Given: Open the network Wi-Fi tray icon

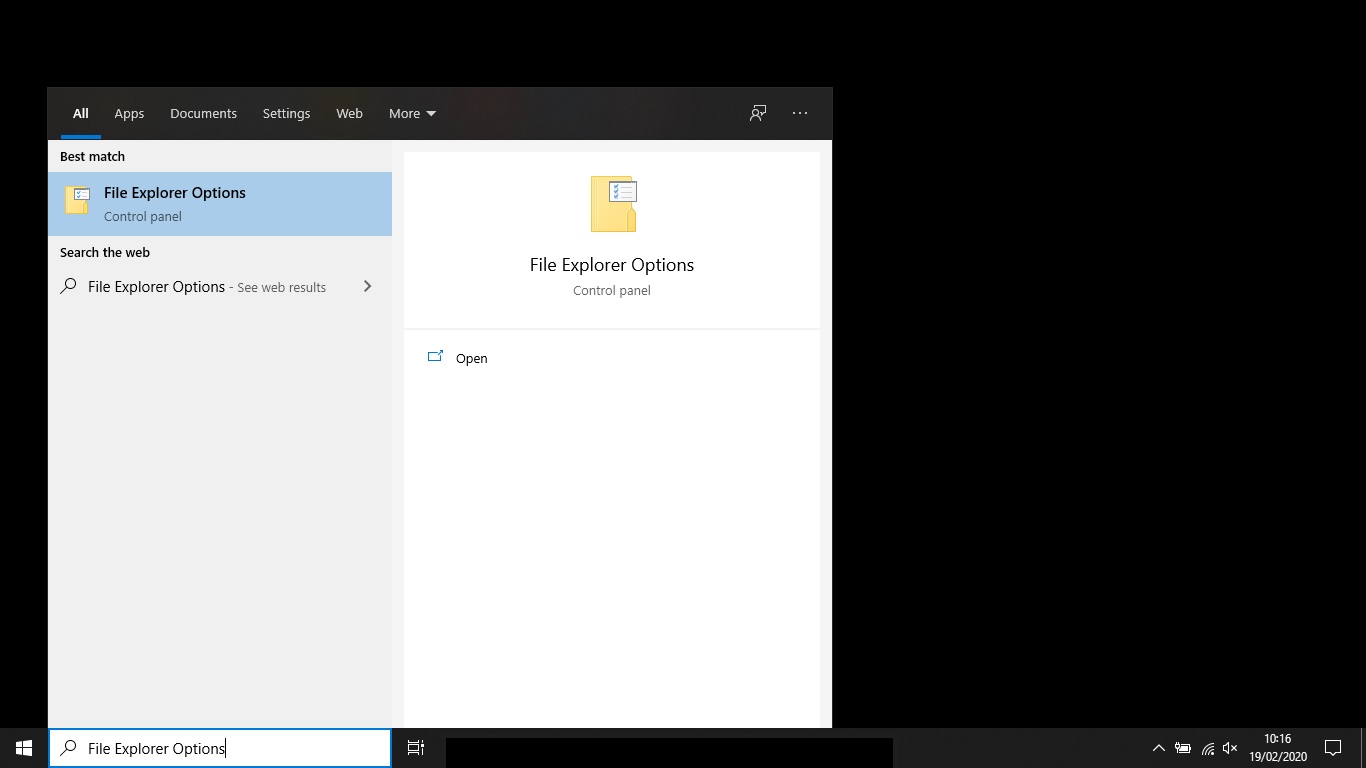Looking at the screenshot, I should click(x=1207, y=748).
